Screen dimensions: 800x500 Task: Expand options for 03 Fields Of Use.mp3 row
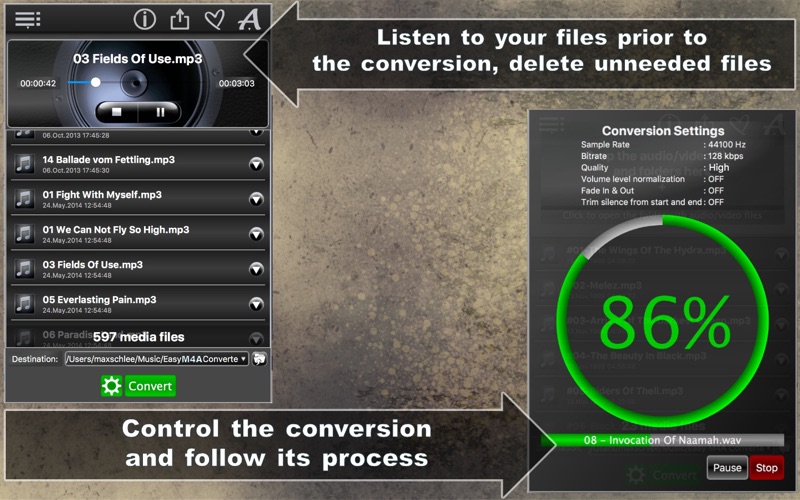point(256,269)
